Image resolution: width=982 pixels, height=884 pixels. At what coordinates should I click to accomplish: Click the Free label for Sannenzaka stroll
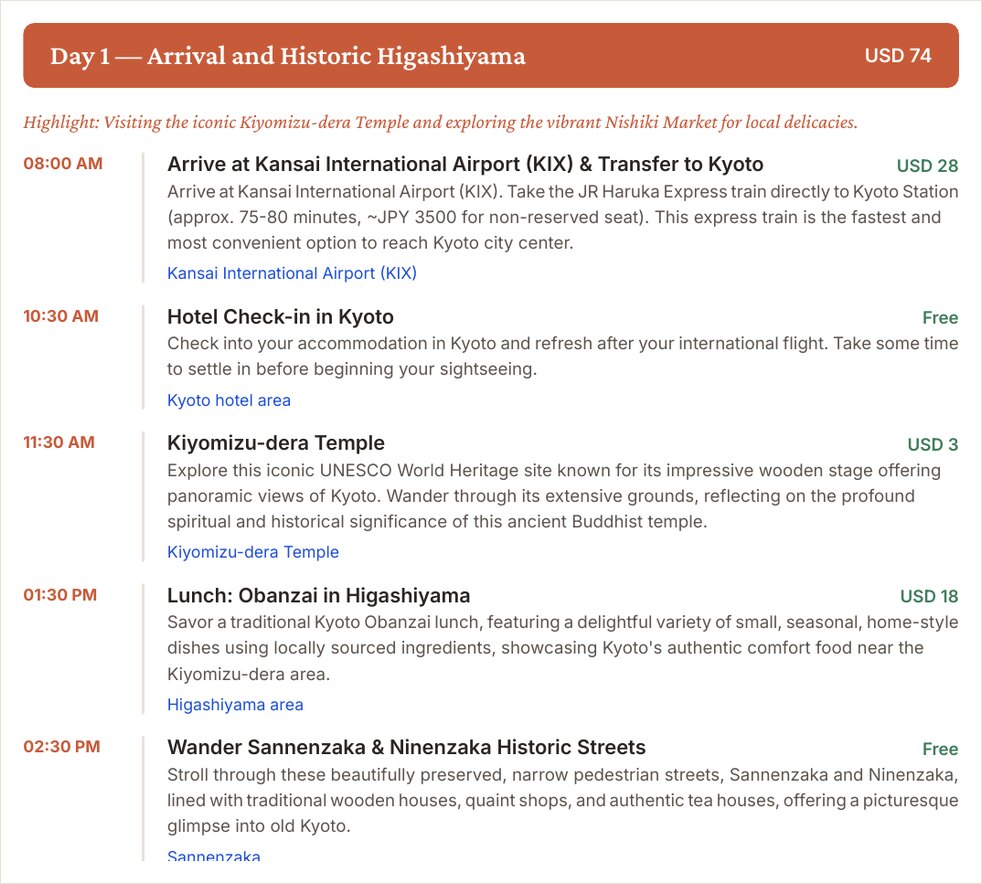(x=940, y=749)
